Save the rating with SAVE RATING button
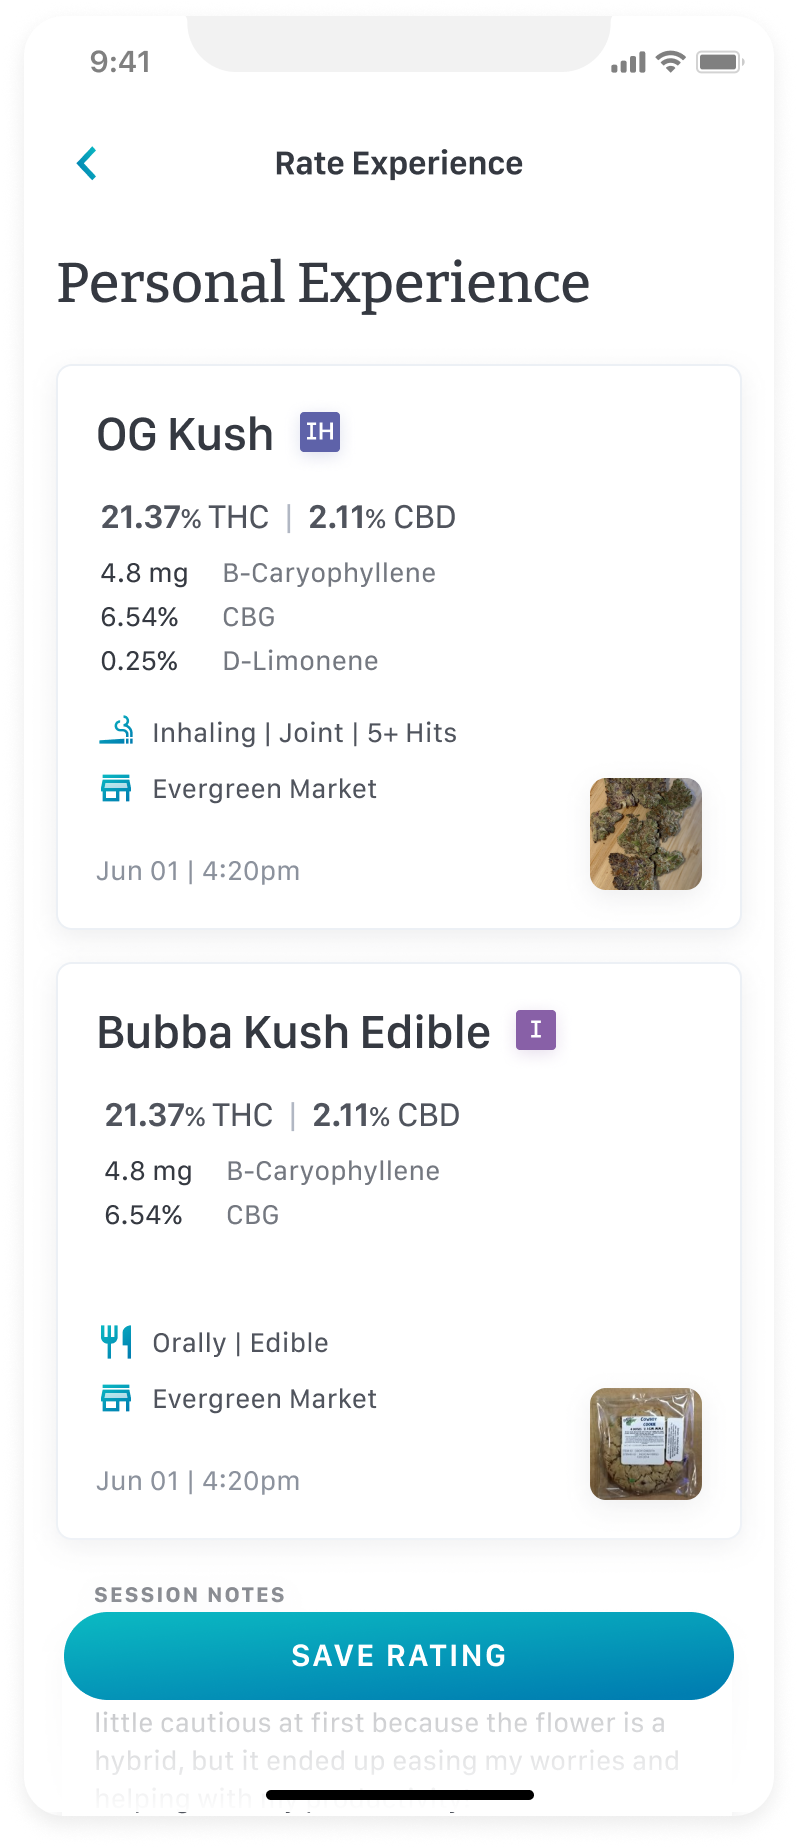Screen dimensions: 798x1848 399,1656
